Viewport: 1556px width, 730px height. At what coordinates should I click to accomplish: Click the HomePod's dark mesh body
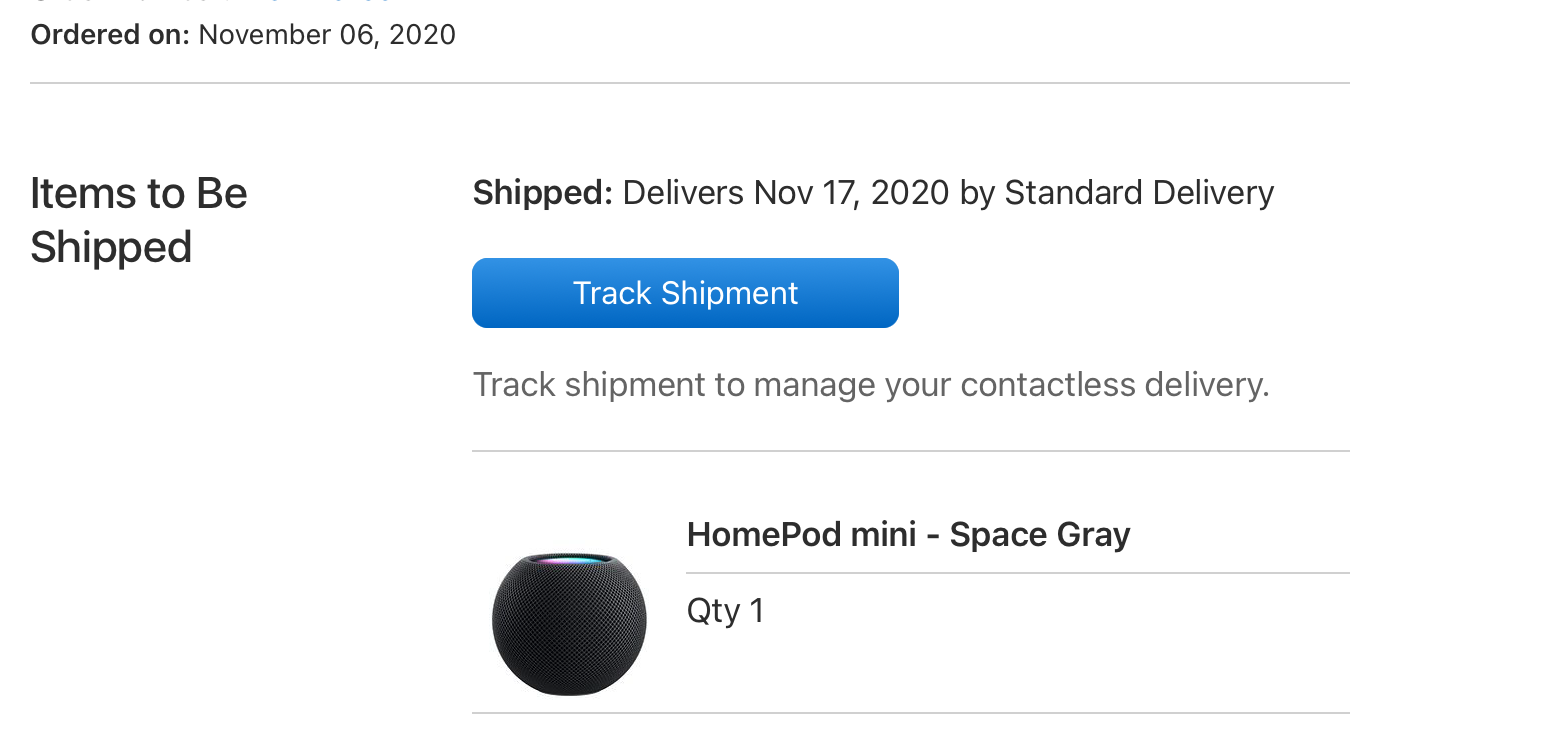pos(569,630)
